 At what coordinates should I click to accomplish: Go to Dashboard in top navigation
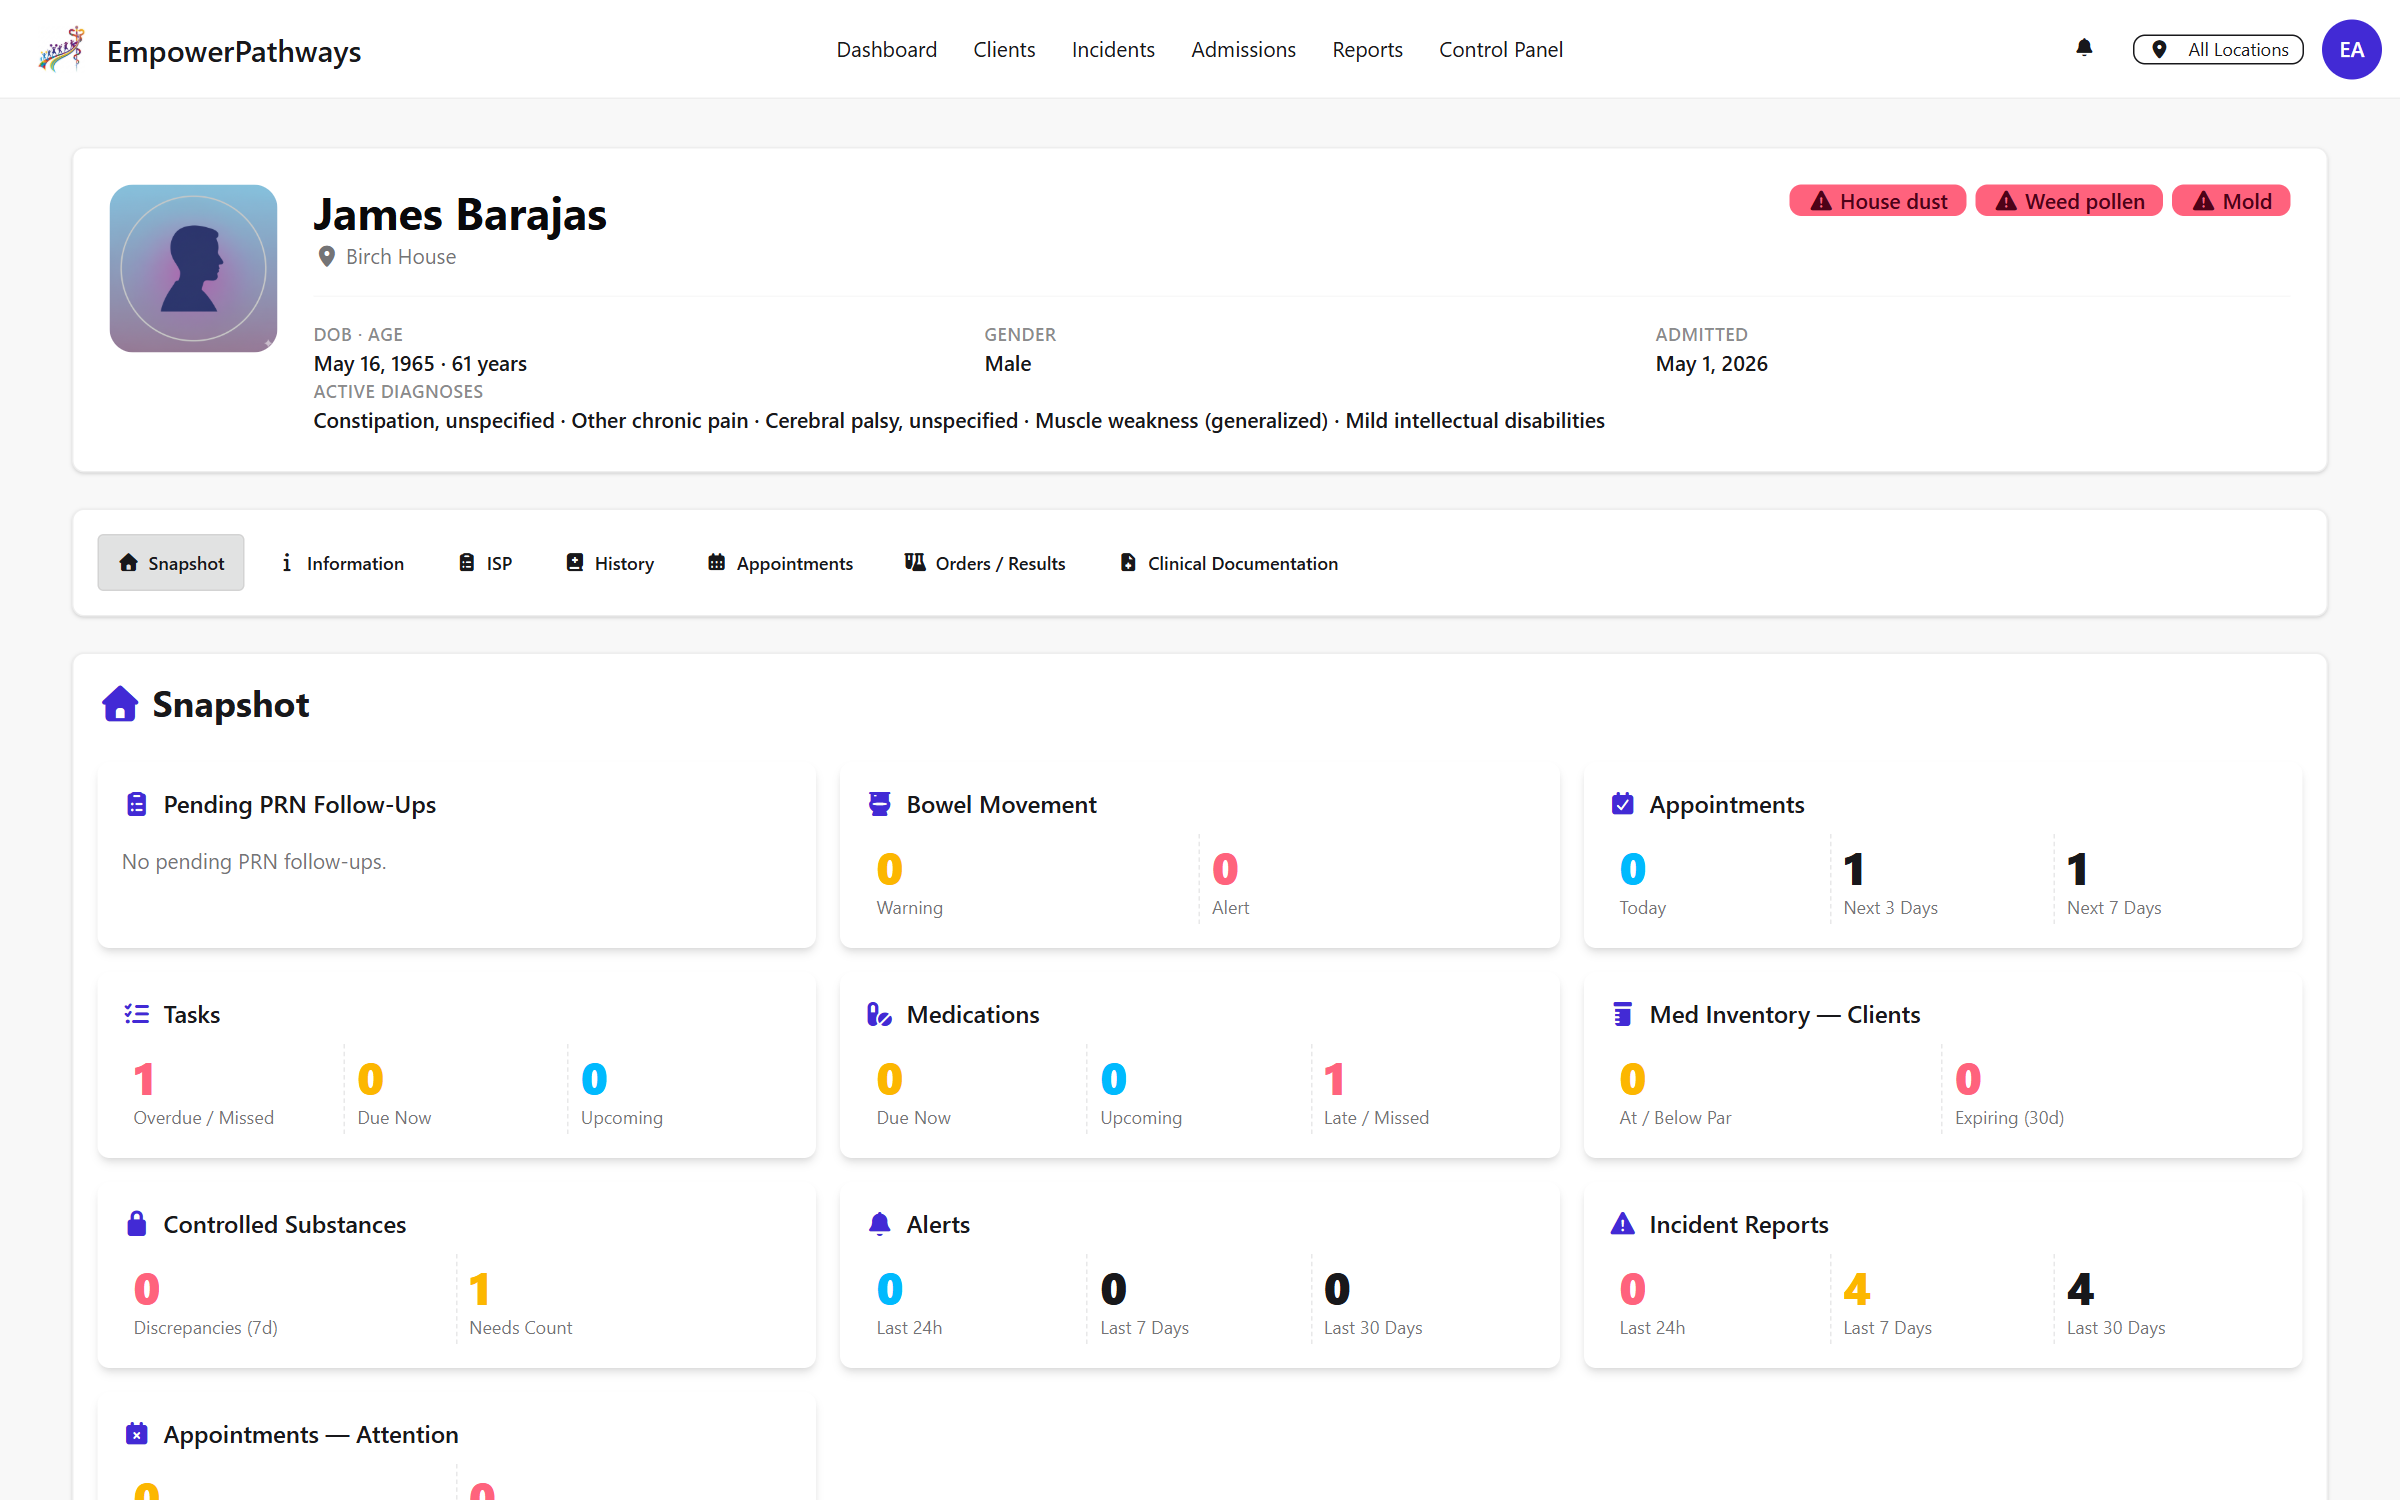point(886,49)
